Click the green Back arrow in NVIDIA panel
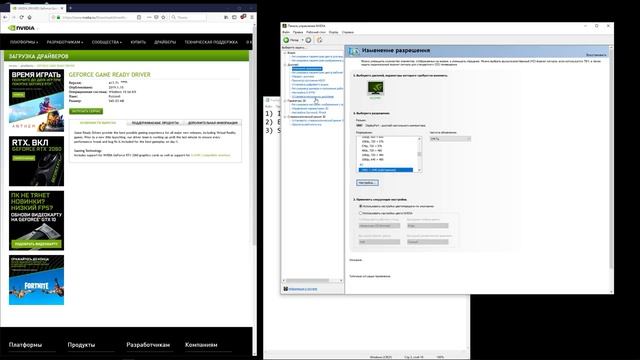Viewport: 640px width, 360px height. (x=286, y=40)
